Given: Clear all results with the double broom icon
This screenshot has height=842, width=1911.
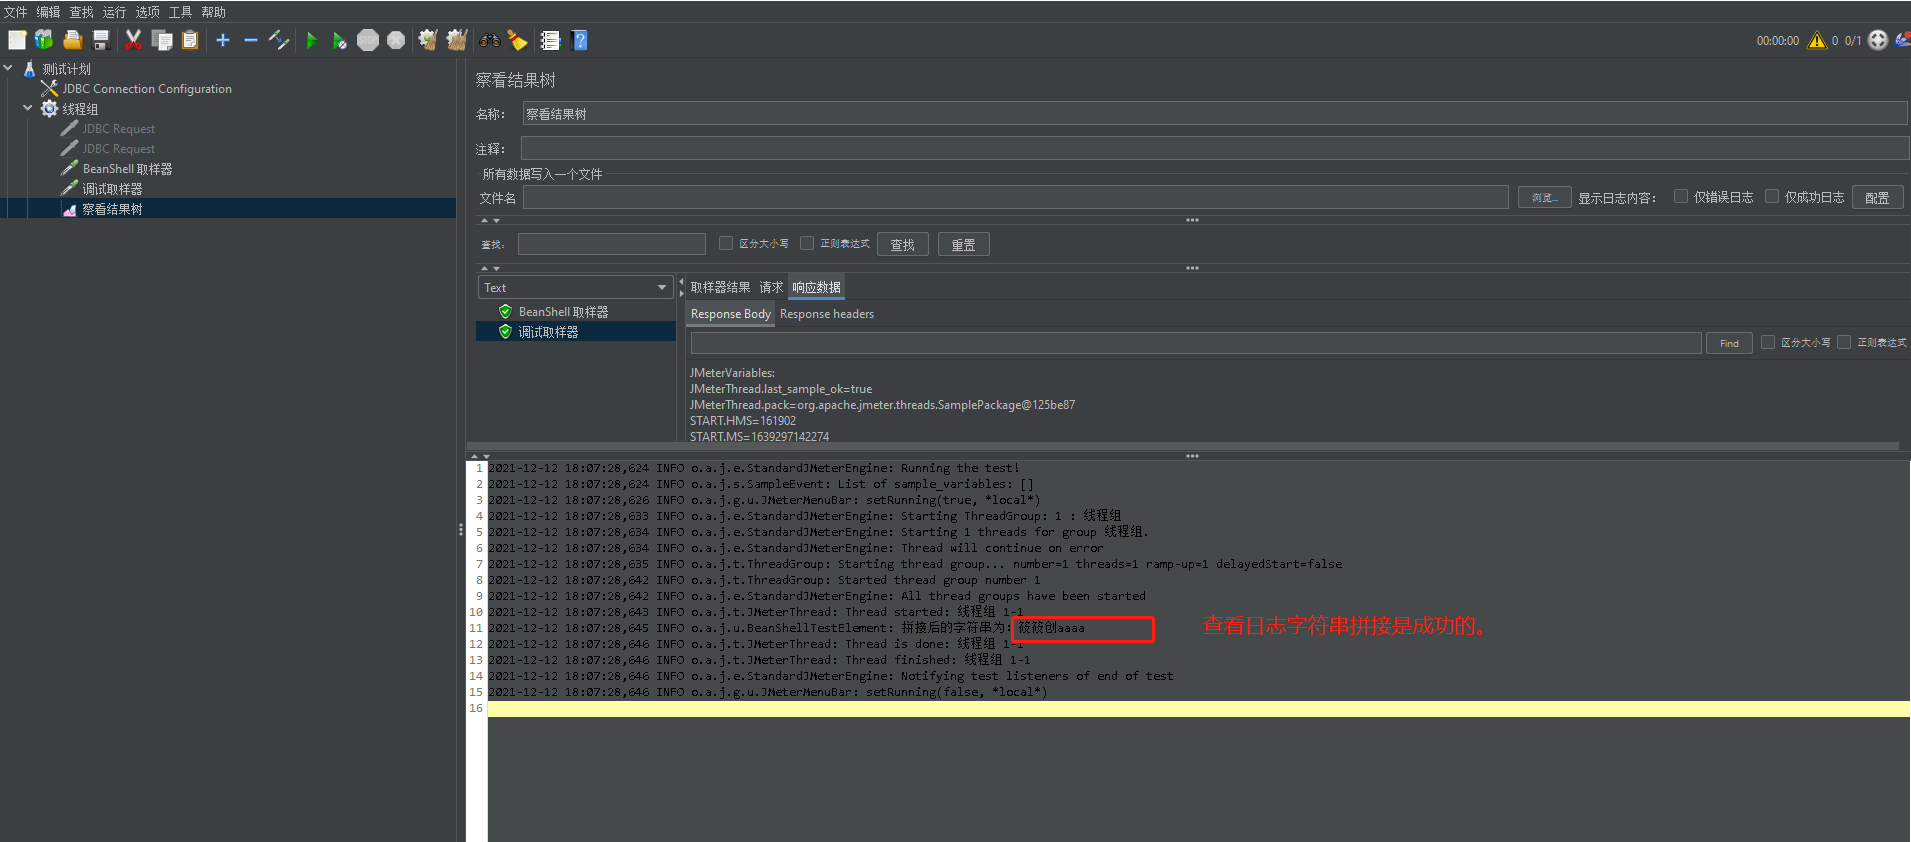Looking at the screenshot, I should click(457, 40).
